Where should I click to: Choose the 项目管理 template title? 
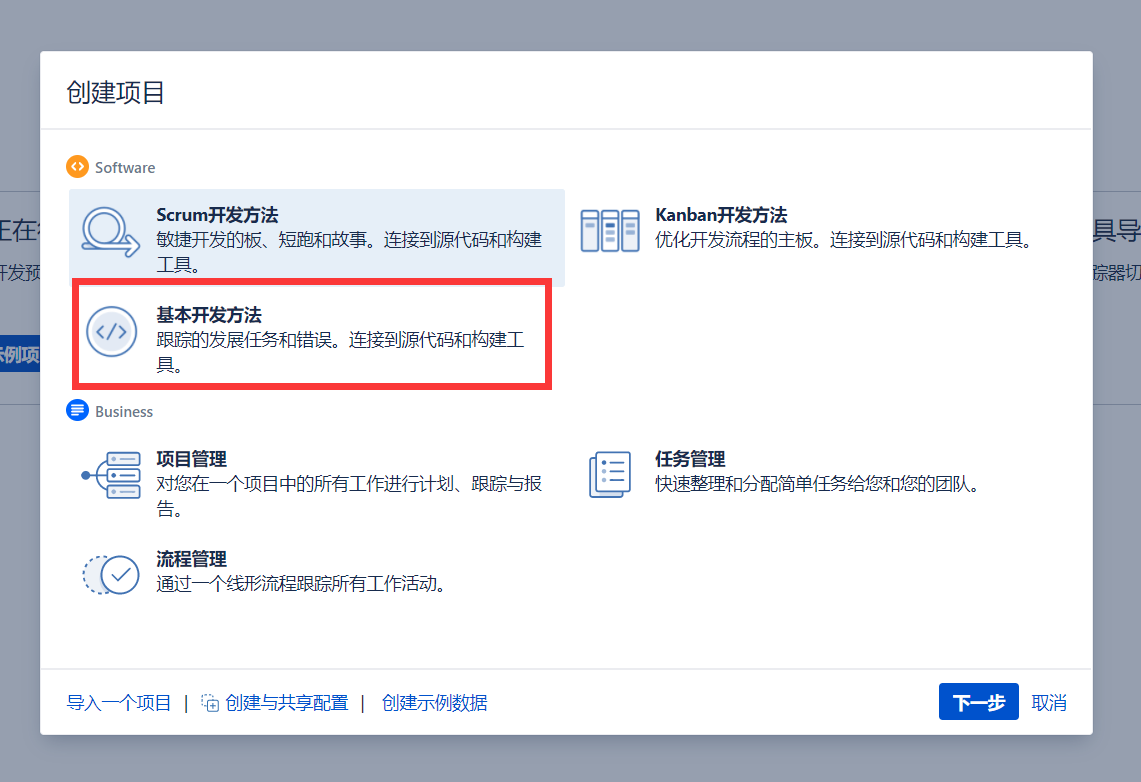[x=191, y=458]
